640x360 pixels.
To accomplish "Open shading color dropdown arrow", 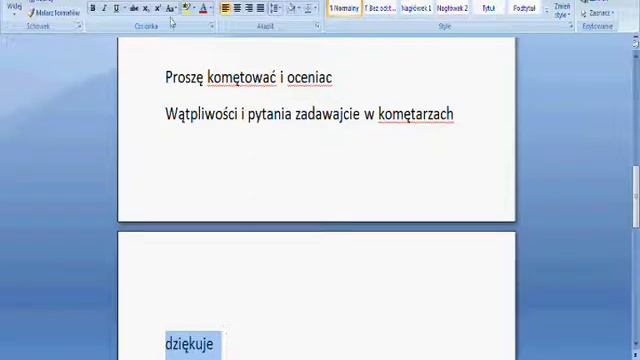I will (299, 8).
